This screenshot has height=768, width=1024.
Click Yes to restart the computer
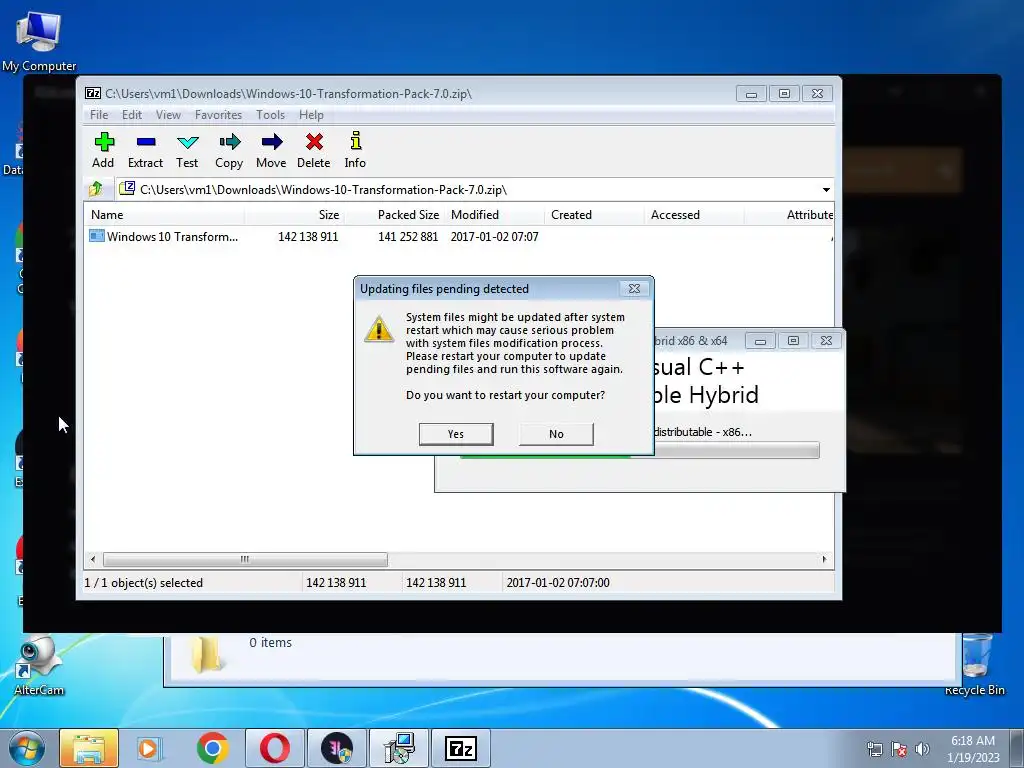point(456,434)
